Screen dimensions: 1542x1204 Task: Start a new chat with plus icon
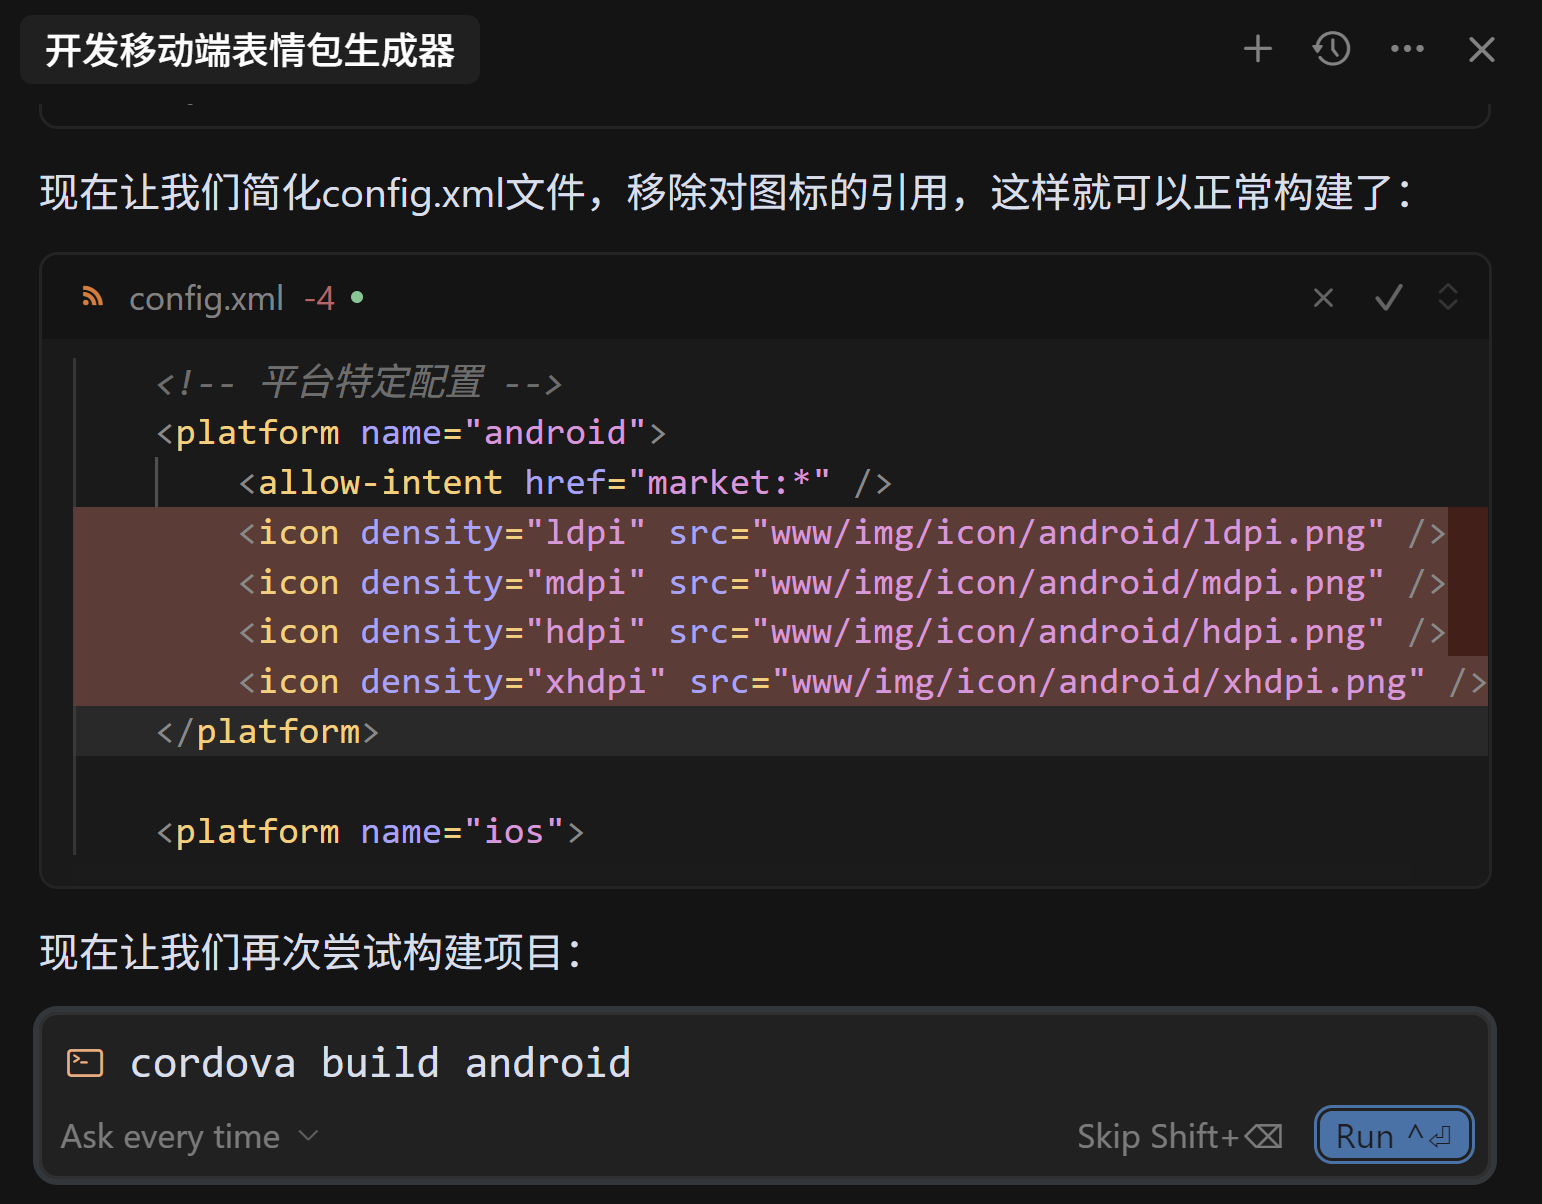(x=1257, y=49)
